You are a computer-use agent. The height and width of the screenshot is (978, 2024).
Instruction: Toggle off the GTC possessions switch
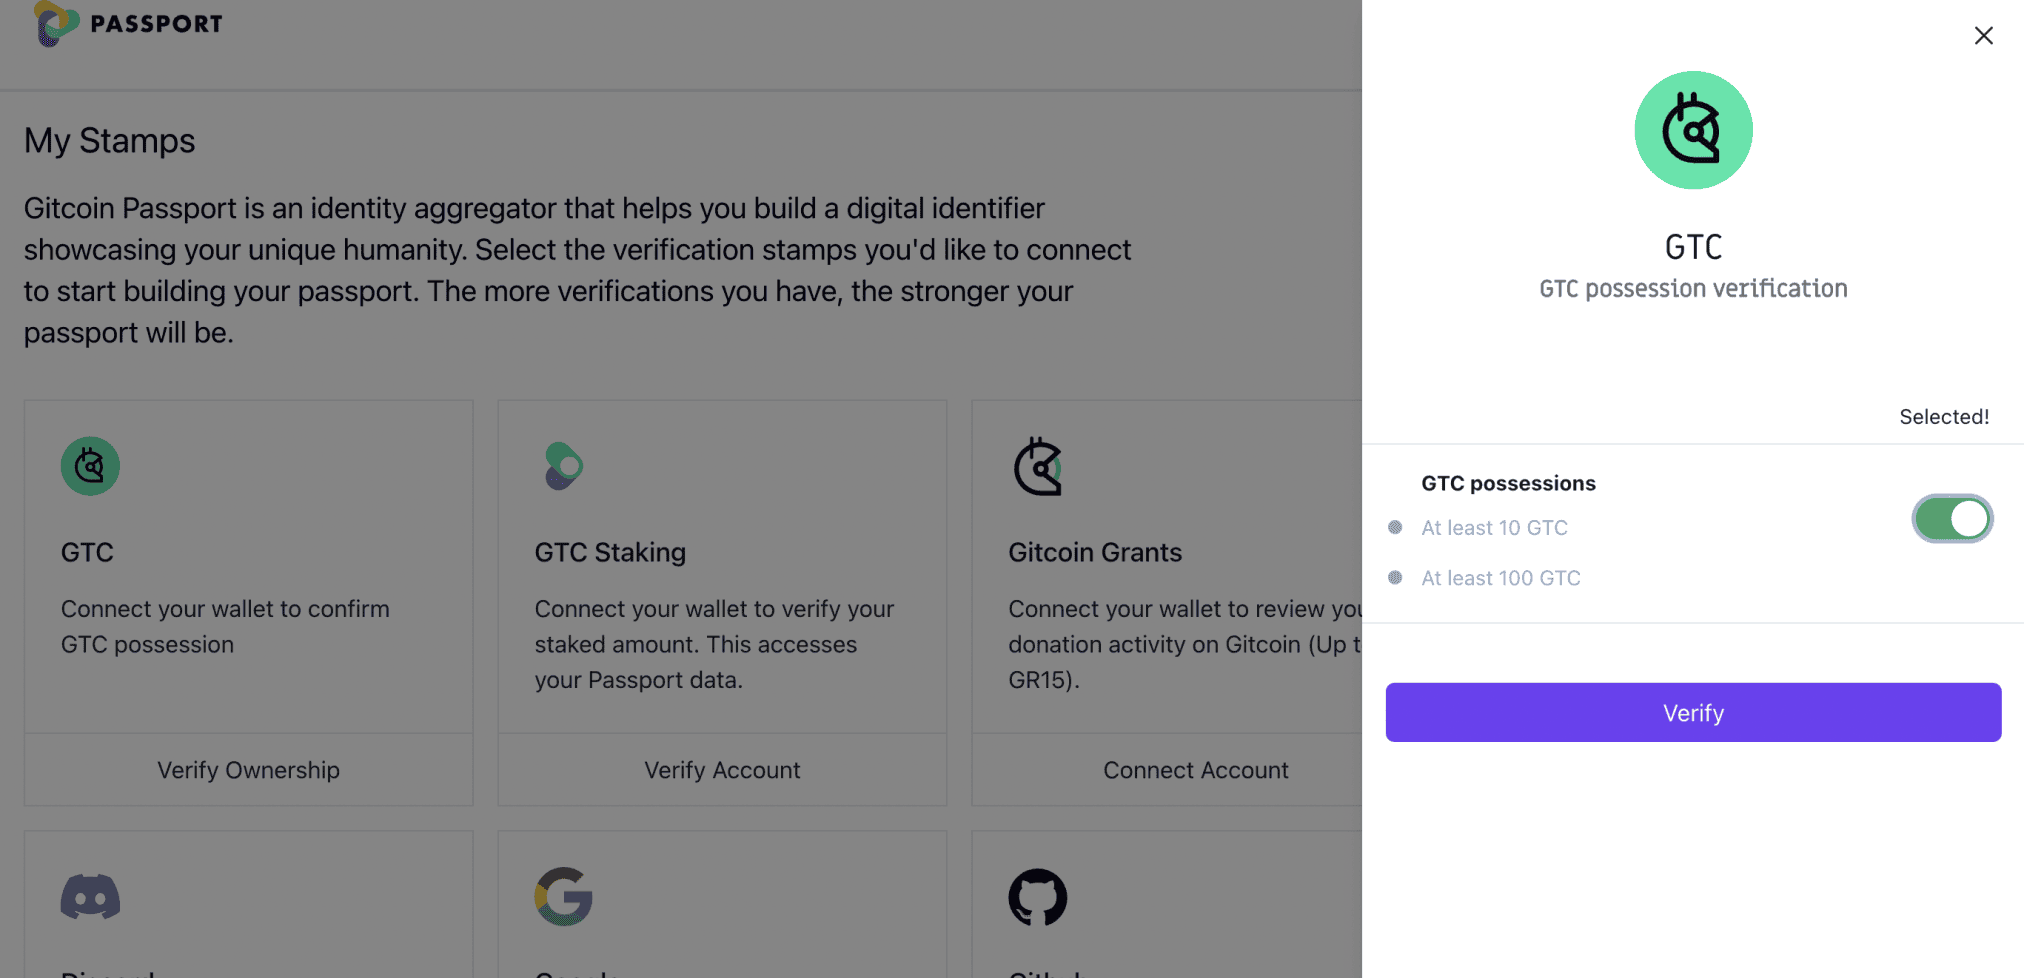pos(1952,519)
